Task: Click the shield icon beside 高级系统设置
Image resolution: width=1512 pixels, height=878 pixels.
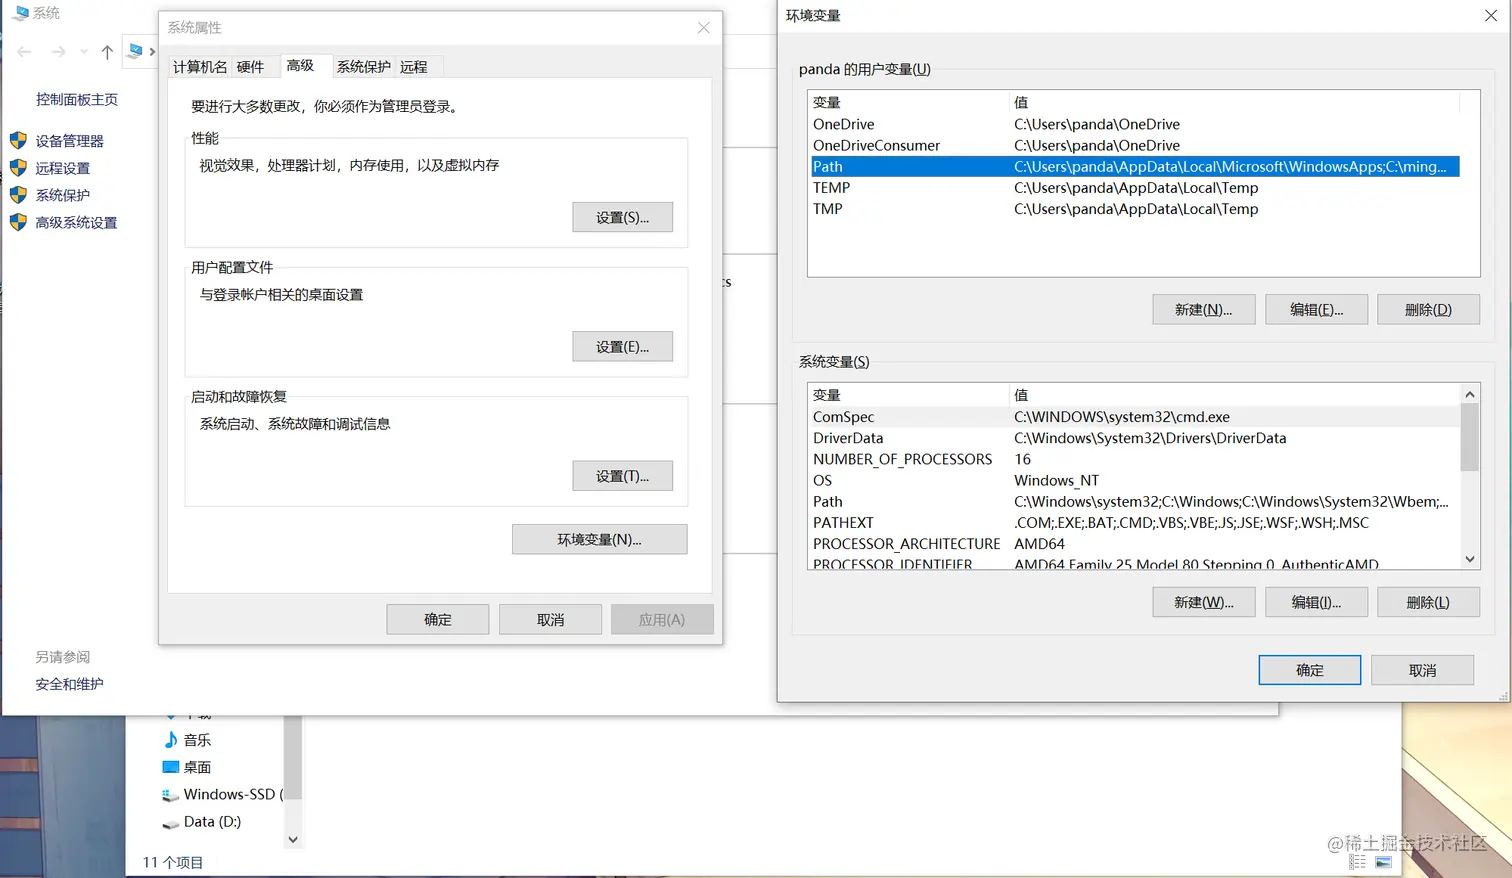Action: click(x=18, y=222)
